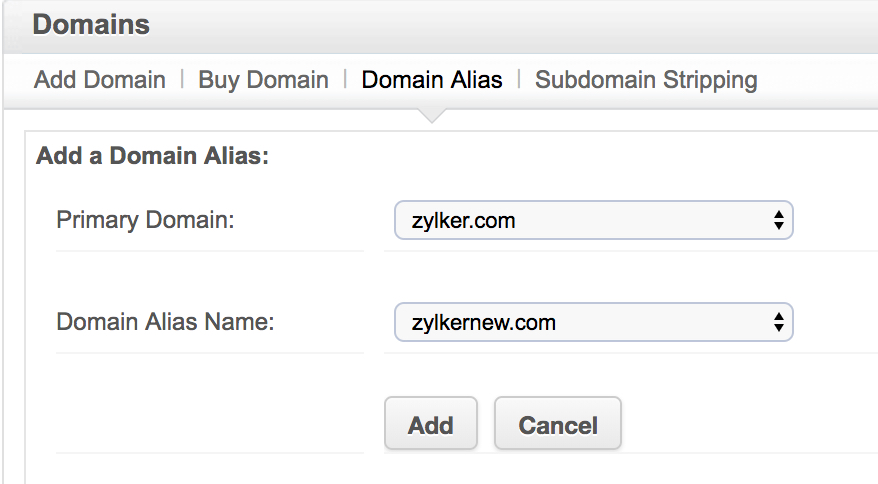Click the pointer triangle below Domain Alias
This screenshot has width=878, height=484.
[x=431, y=115]
